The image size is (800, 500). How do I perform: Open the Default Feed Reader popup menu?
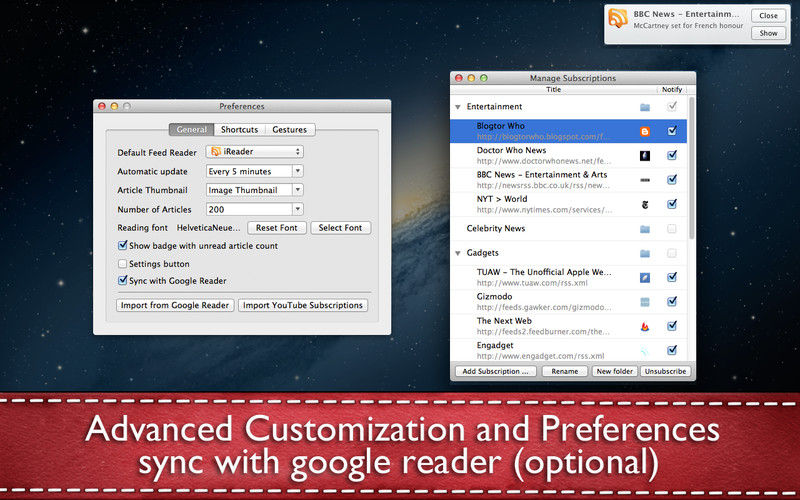point(255,152)
